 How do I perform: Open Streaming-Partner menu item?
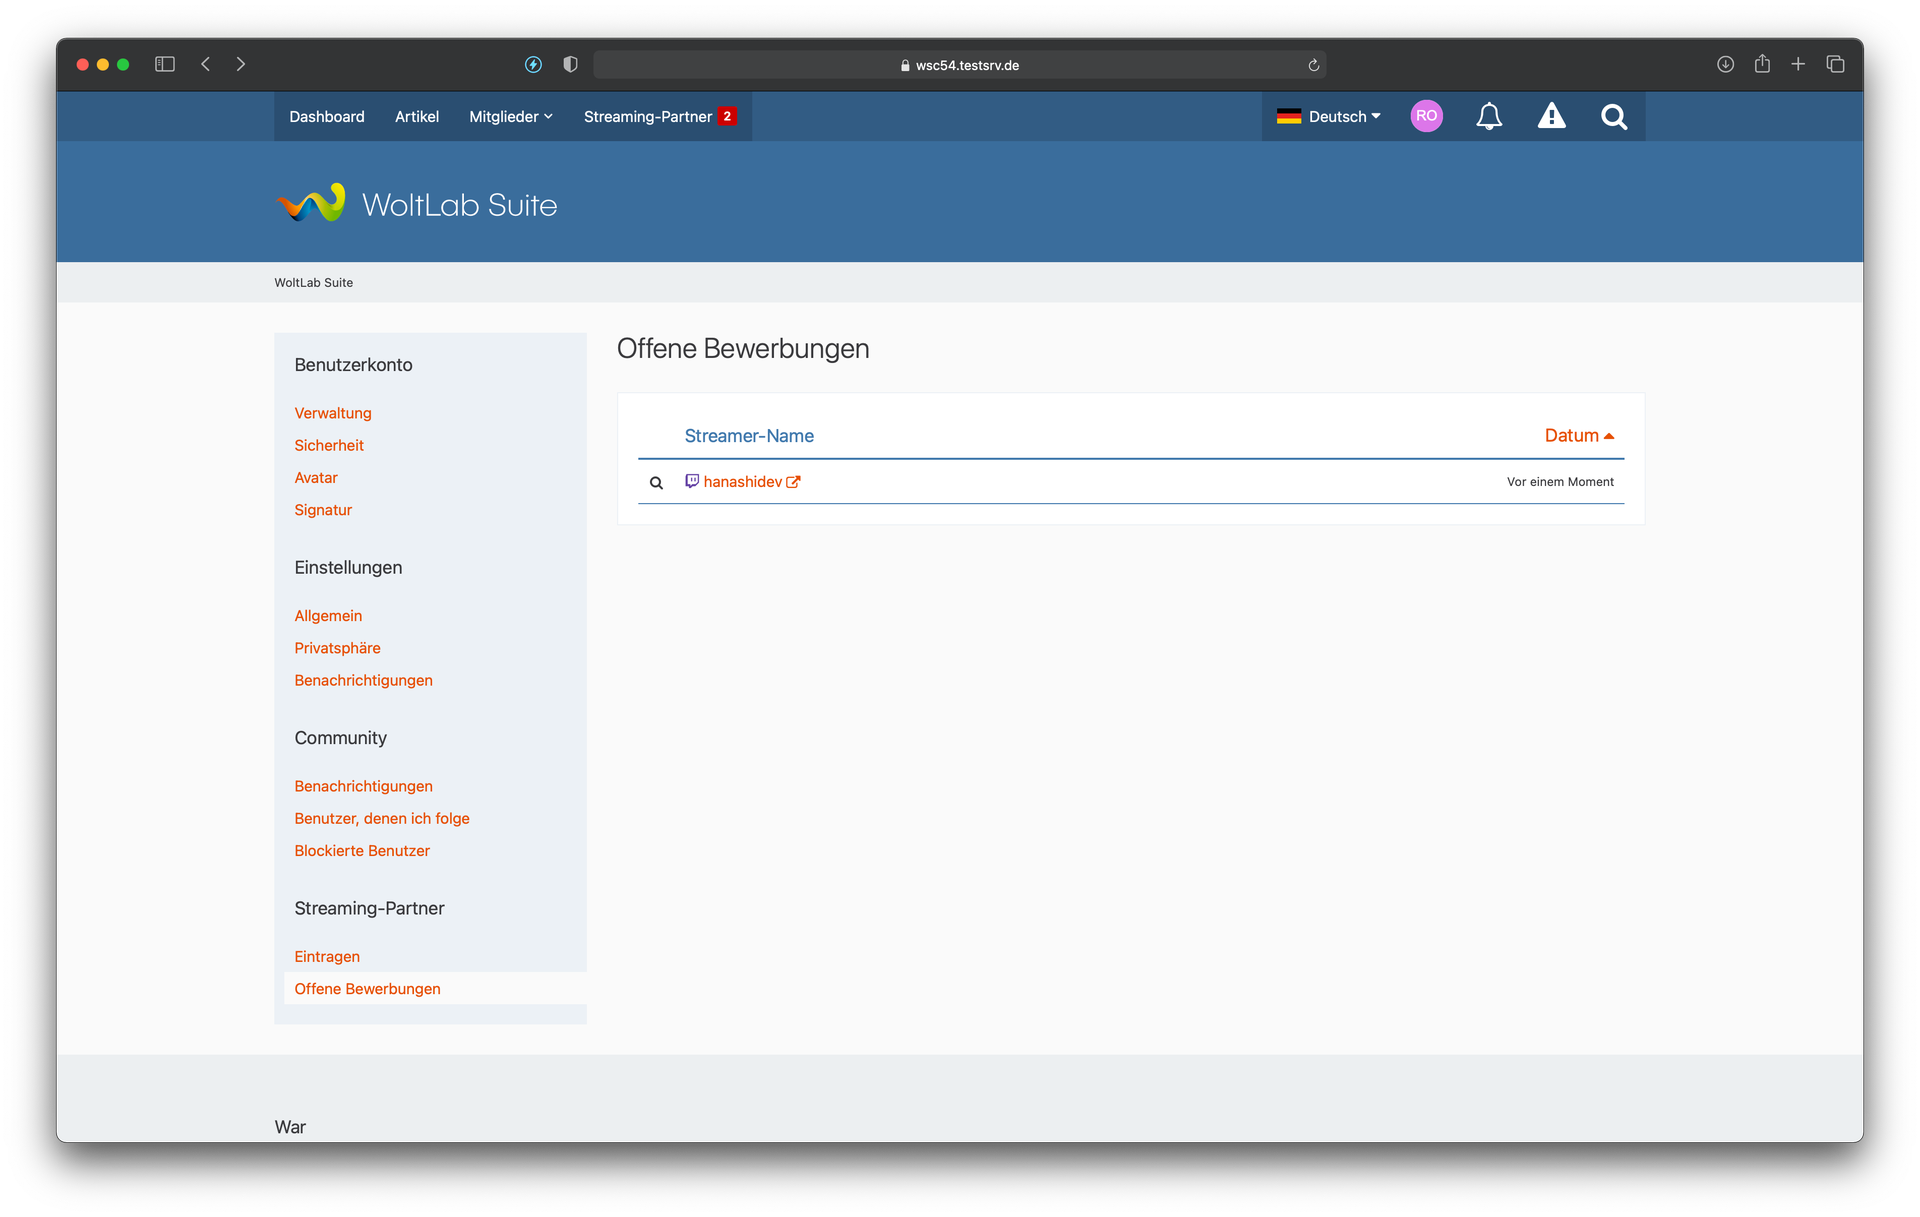click(x=648, y=117)
